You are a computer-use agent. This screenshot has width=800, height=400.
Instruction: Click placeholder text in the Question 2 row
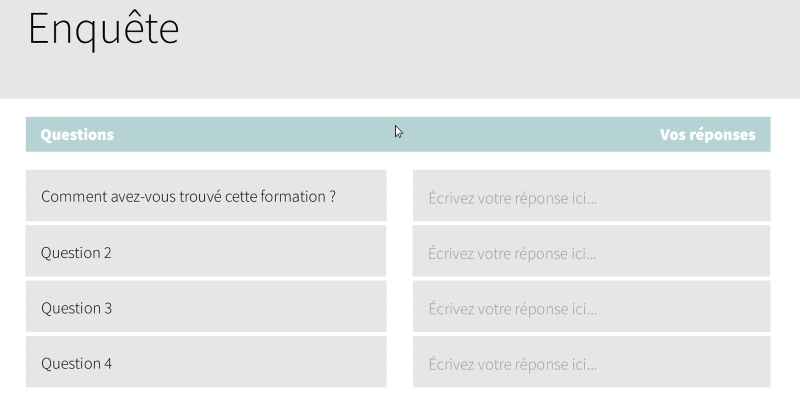pos(512,254)
